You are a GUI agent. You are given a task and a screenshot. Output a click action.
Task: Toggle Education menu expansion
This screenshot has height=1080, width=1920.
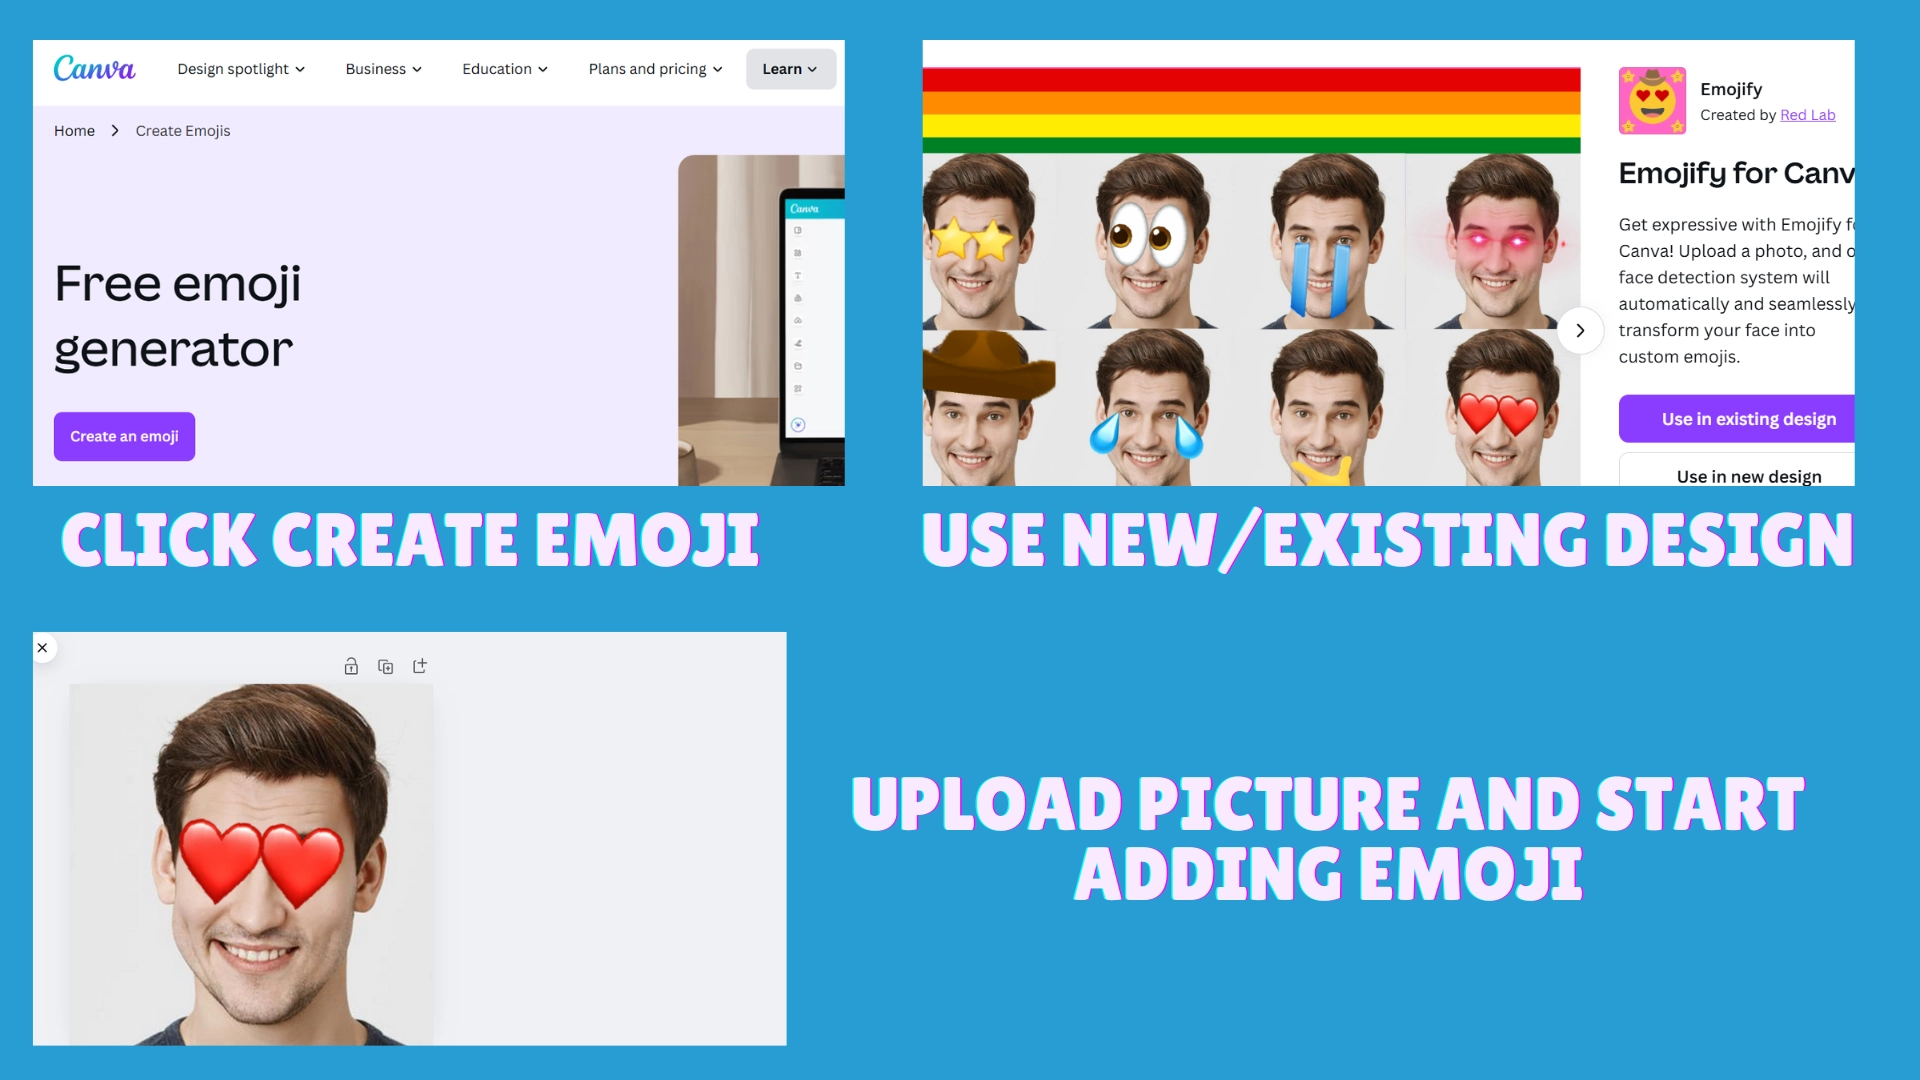tap(504, 69)
